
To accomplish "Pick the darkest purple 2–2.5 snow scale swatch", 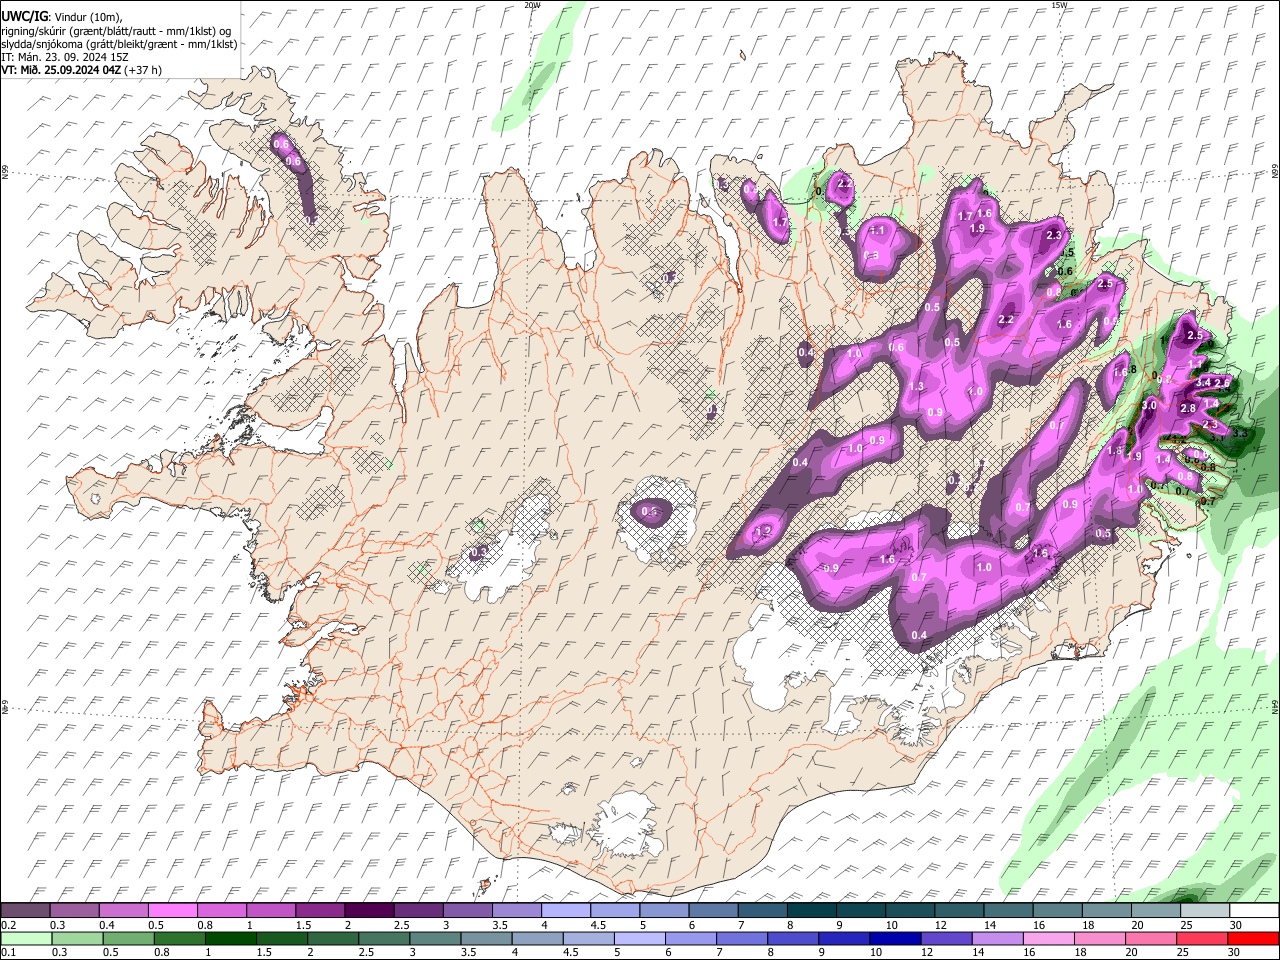I will point(368,910).
